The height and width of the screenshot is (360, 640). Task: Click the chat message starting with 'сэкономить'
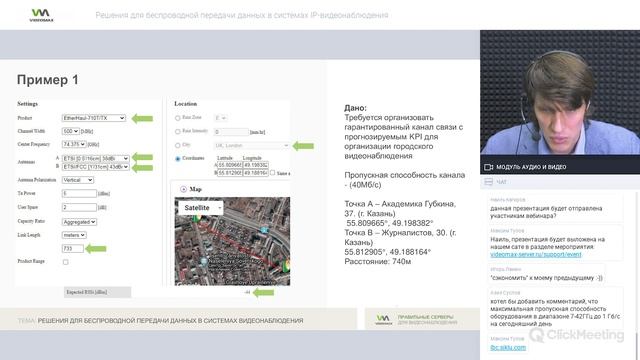(546, 278)
